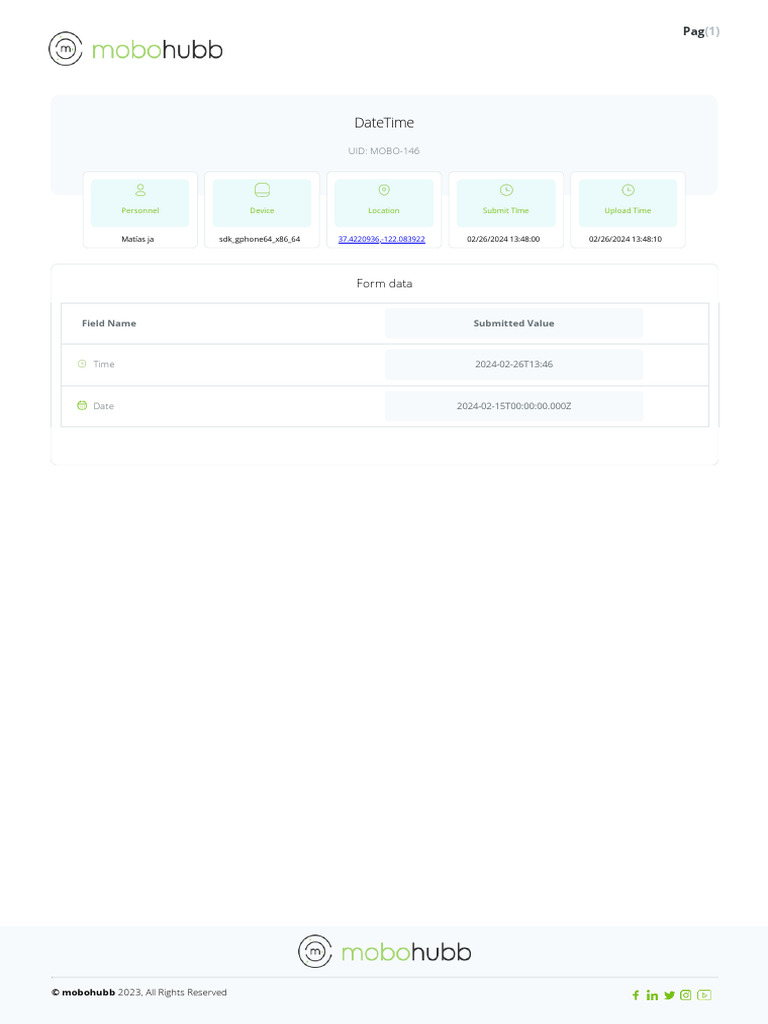Screen dimensions: 768x1024
Task: Click the Submit Time card label
Action: (506, 210)
